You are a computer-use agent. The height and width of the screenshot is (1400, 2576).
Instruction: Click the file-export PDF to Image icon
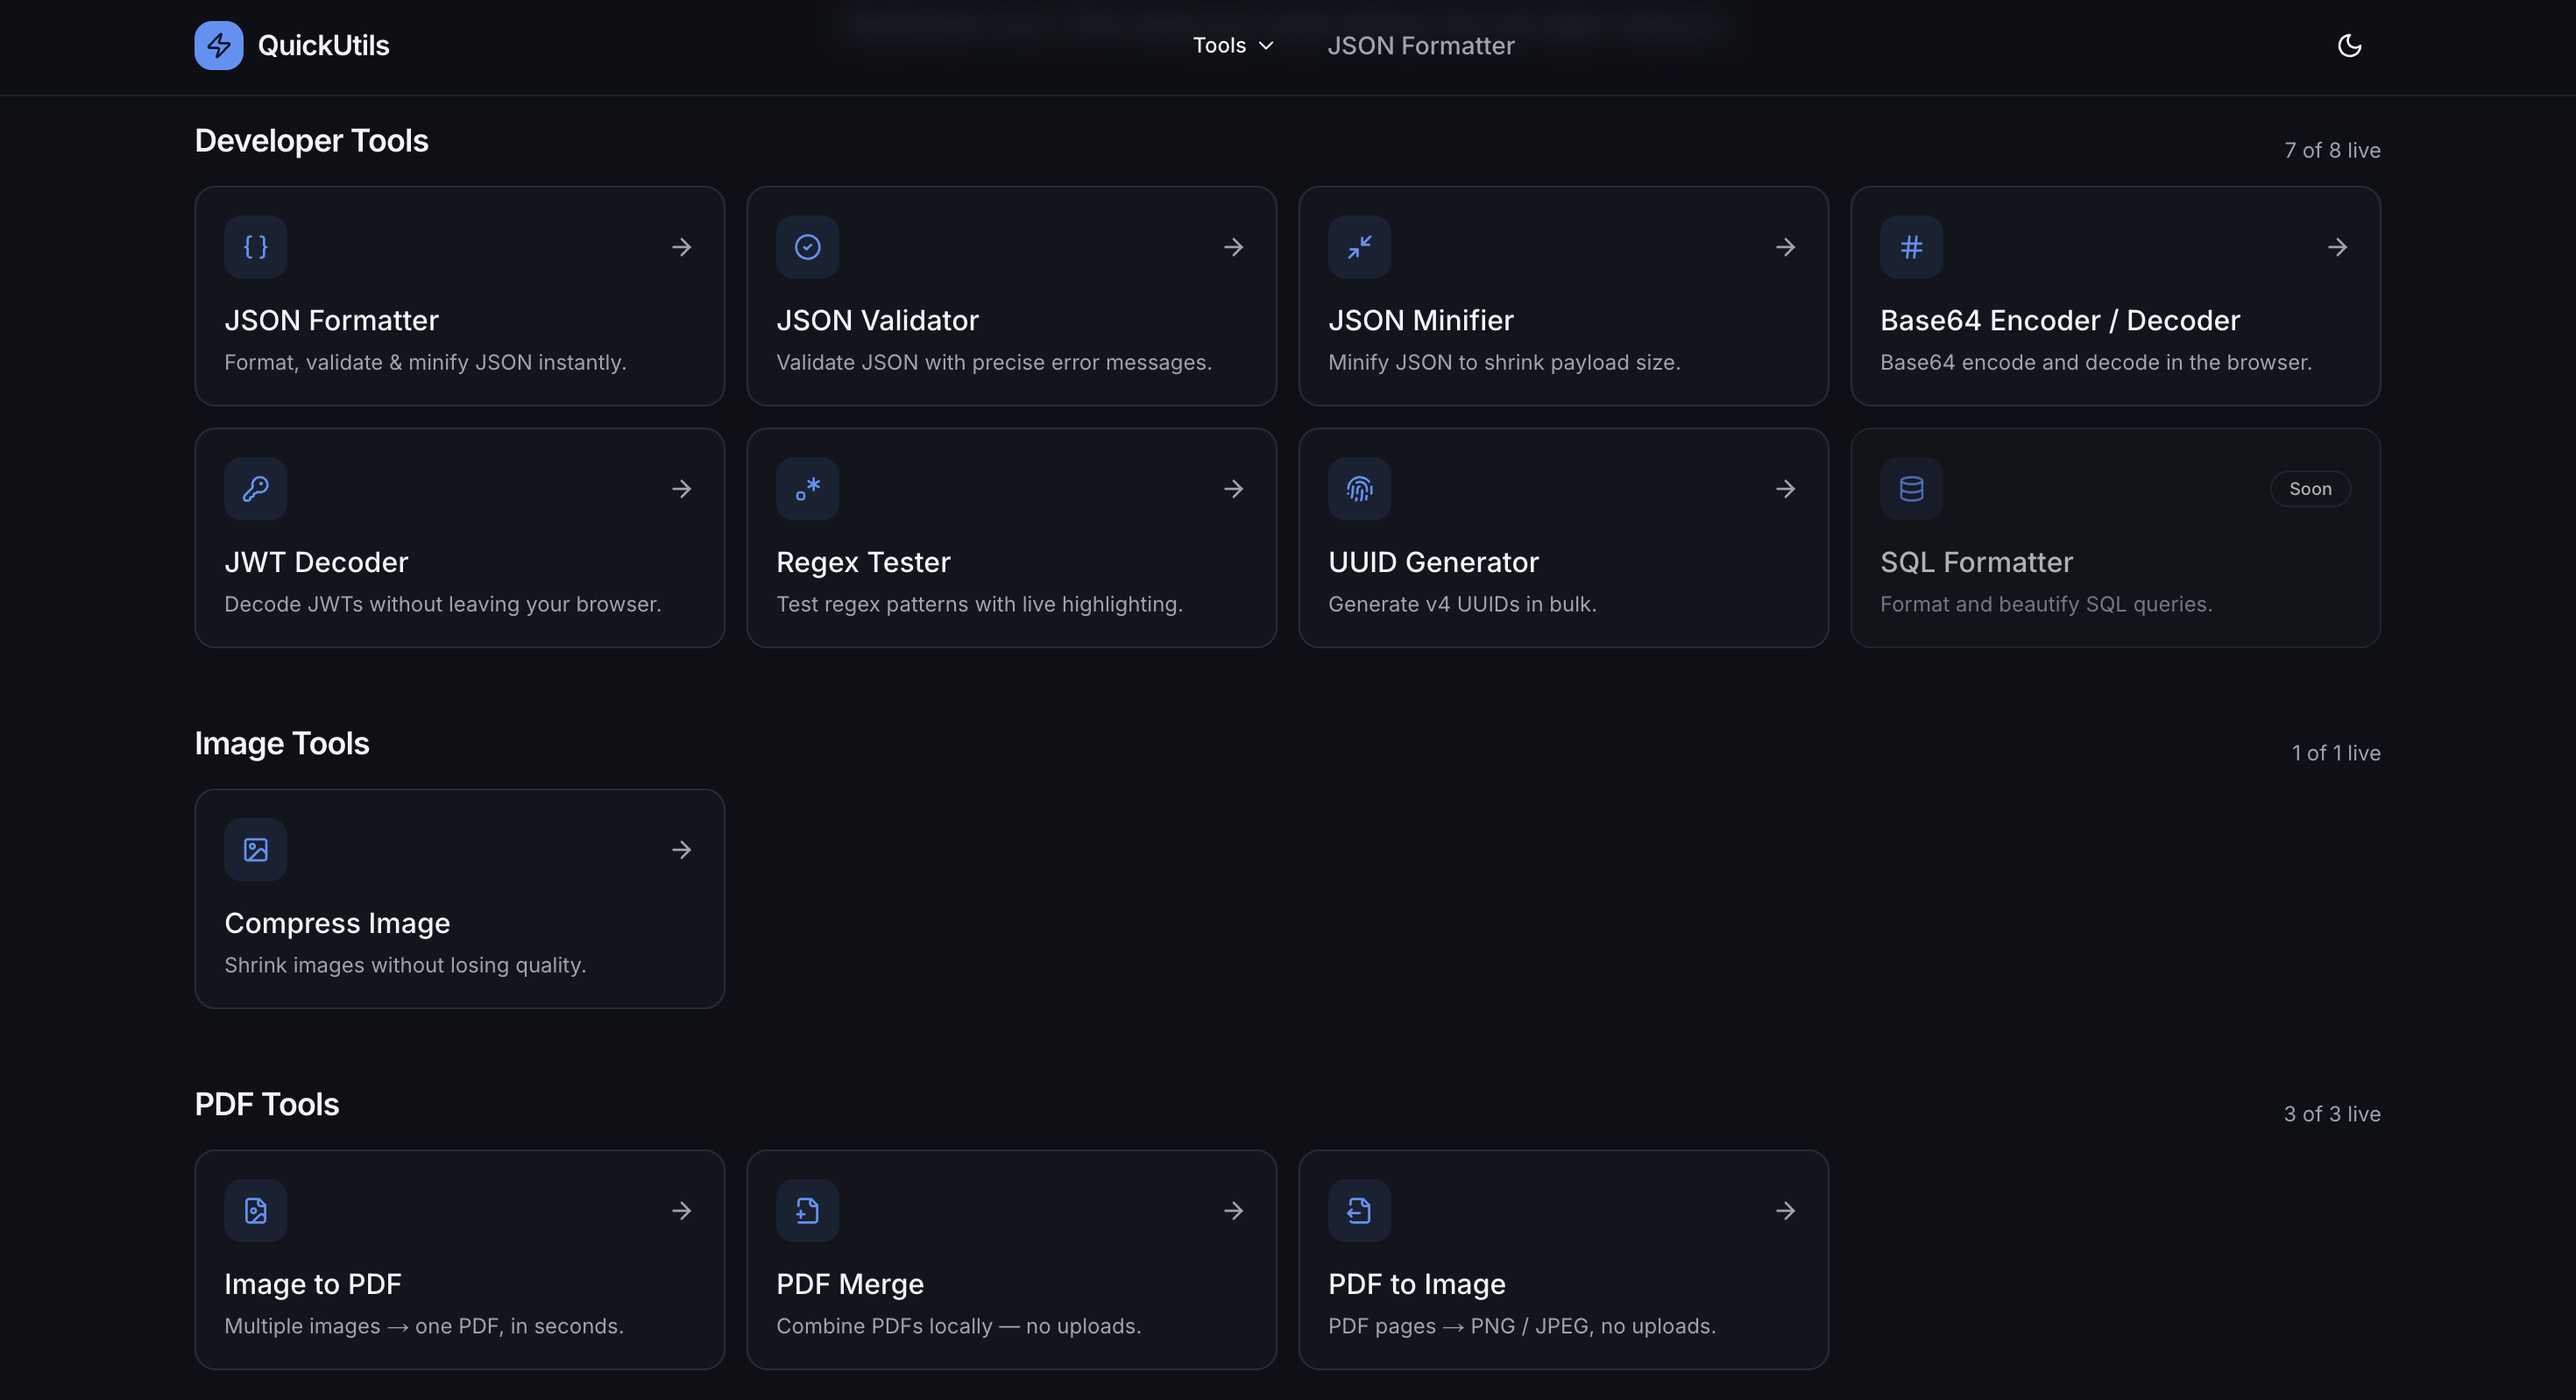[1359, 1210]
